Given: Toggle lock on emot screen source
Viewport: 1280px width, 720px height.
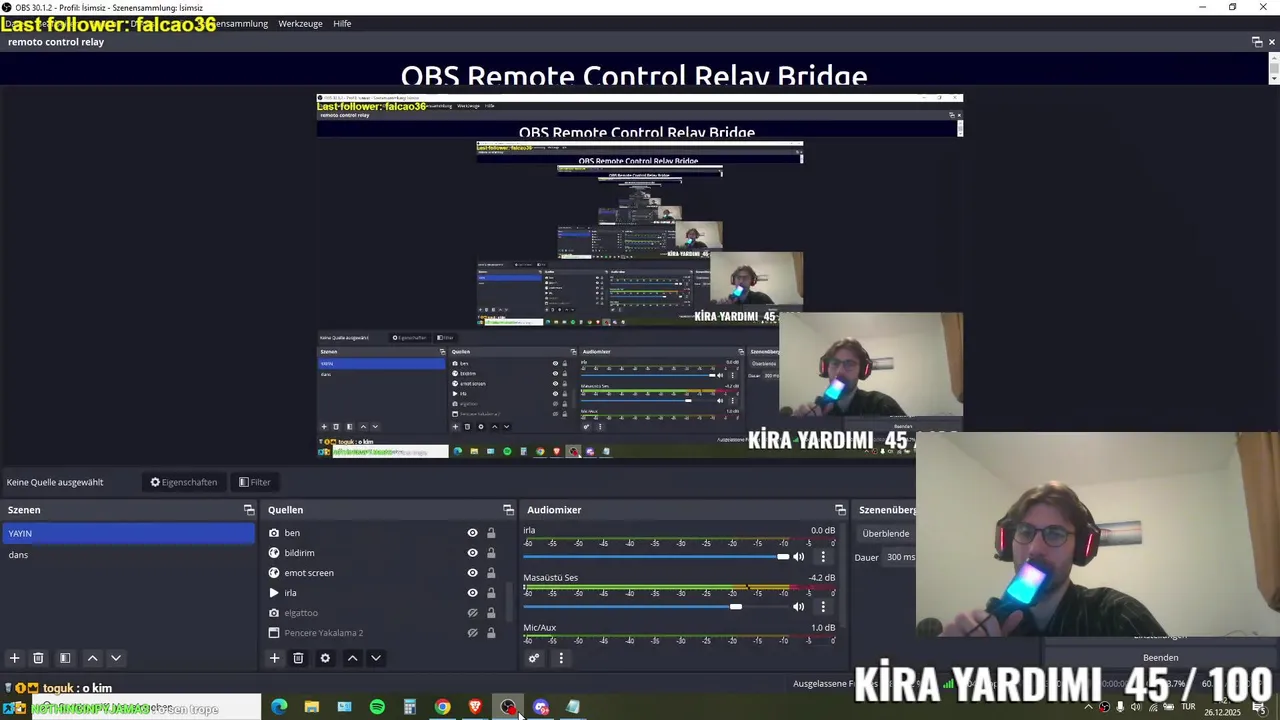Looking at the screenshot, I should pyautogui.click(x=491, y=573).
